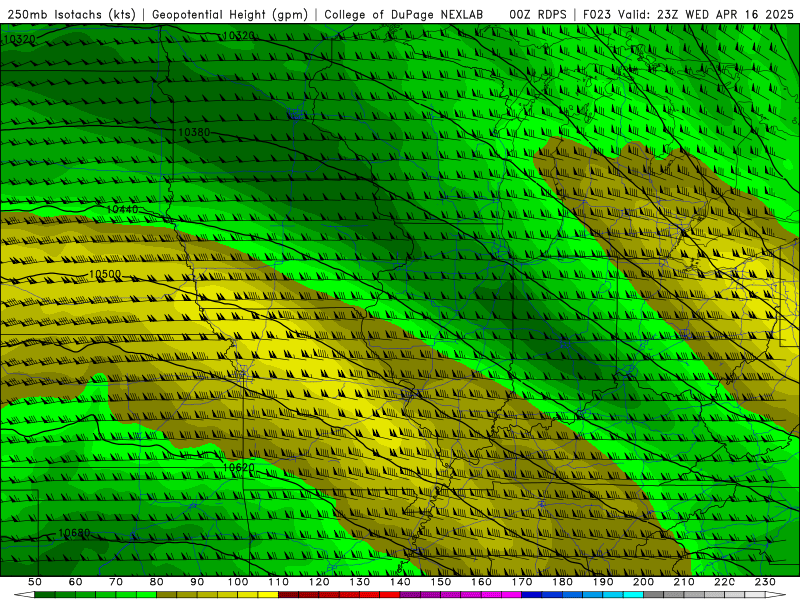800x600 pixels.
Task: Click the 170 value on color scale
Action: (x=522, y=582)
